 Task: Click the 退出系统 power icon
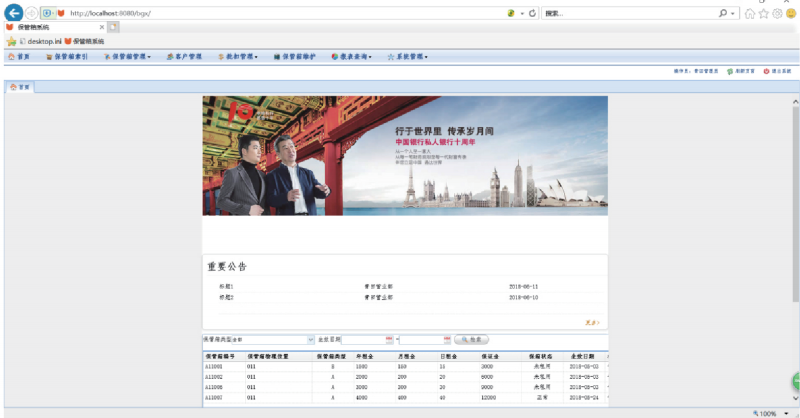pyautogui.click(x=766, y=72)
